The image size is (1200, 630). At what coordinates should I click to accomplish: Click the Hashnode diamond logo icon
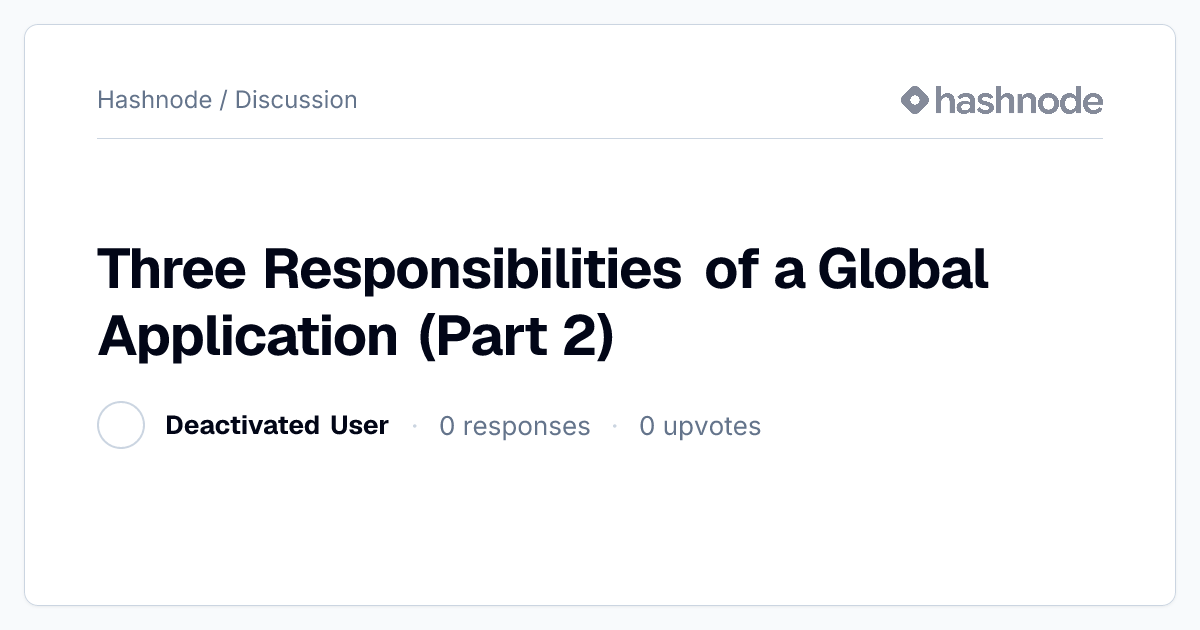(x=915, y=100)
